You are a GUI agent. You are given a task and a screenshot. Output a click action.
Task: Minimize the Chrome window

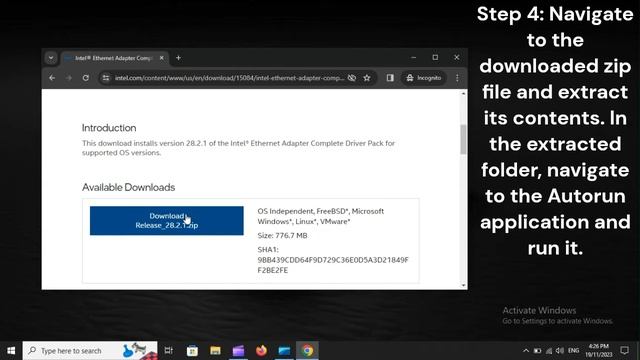(414, 58)
